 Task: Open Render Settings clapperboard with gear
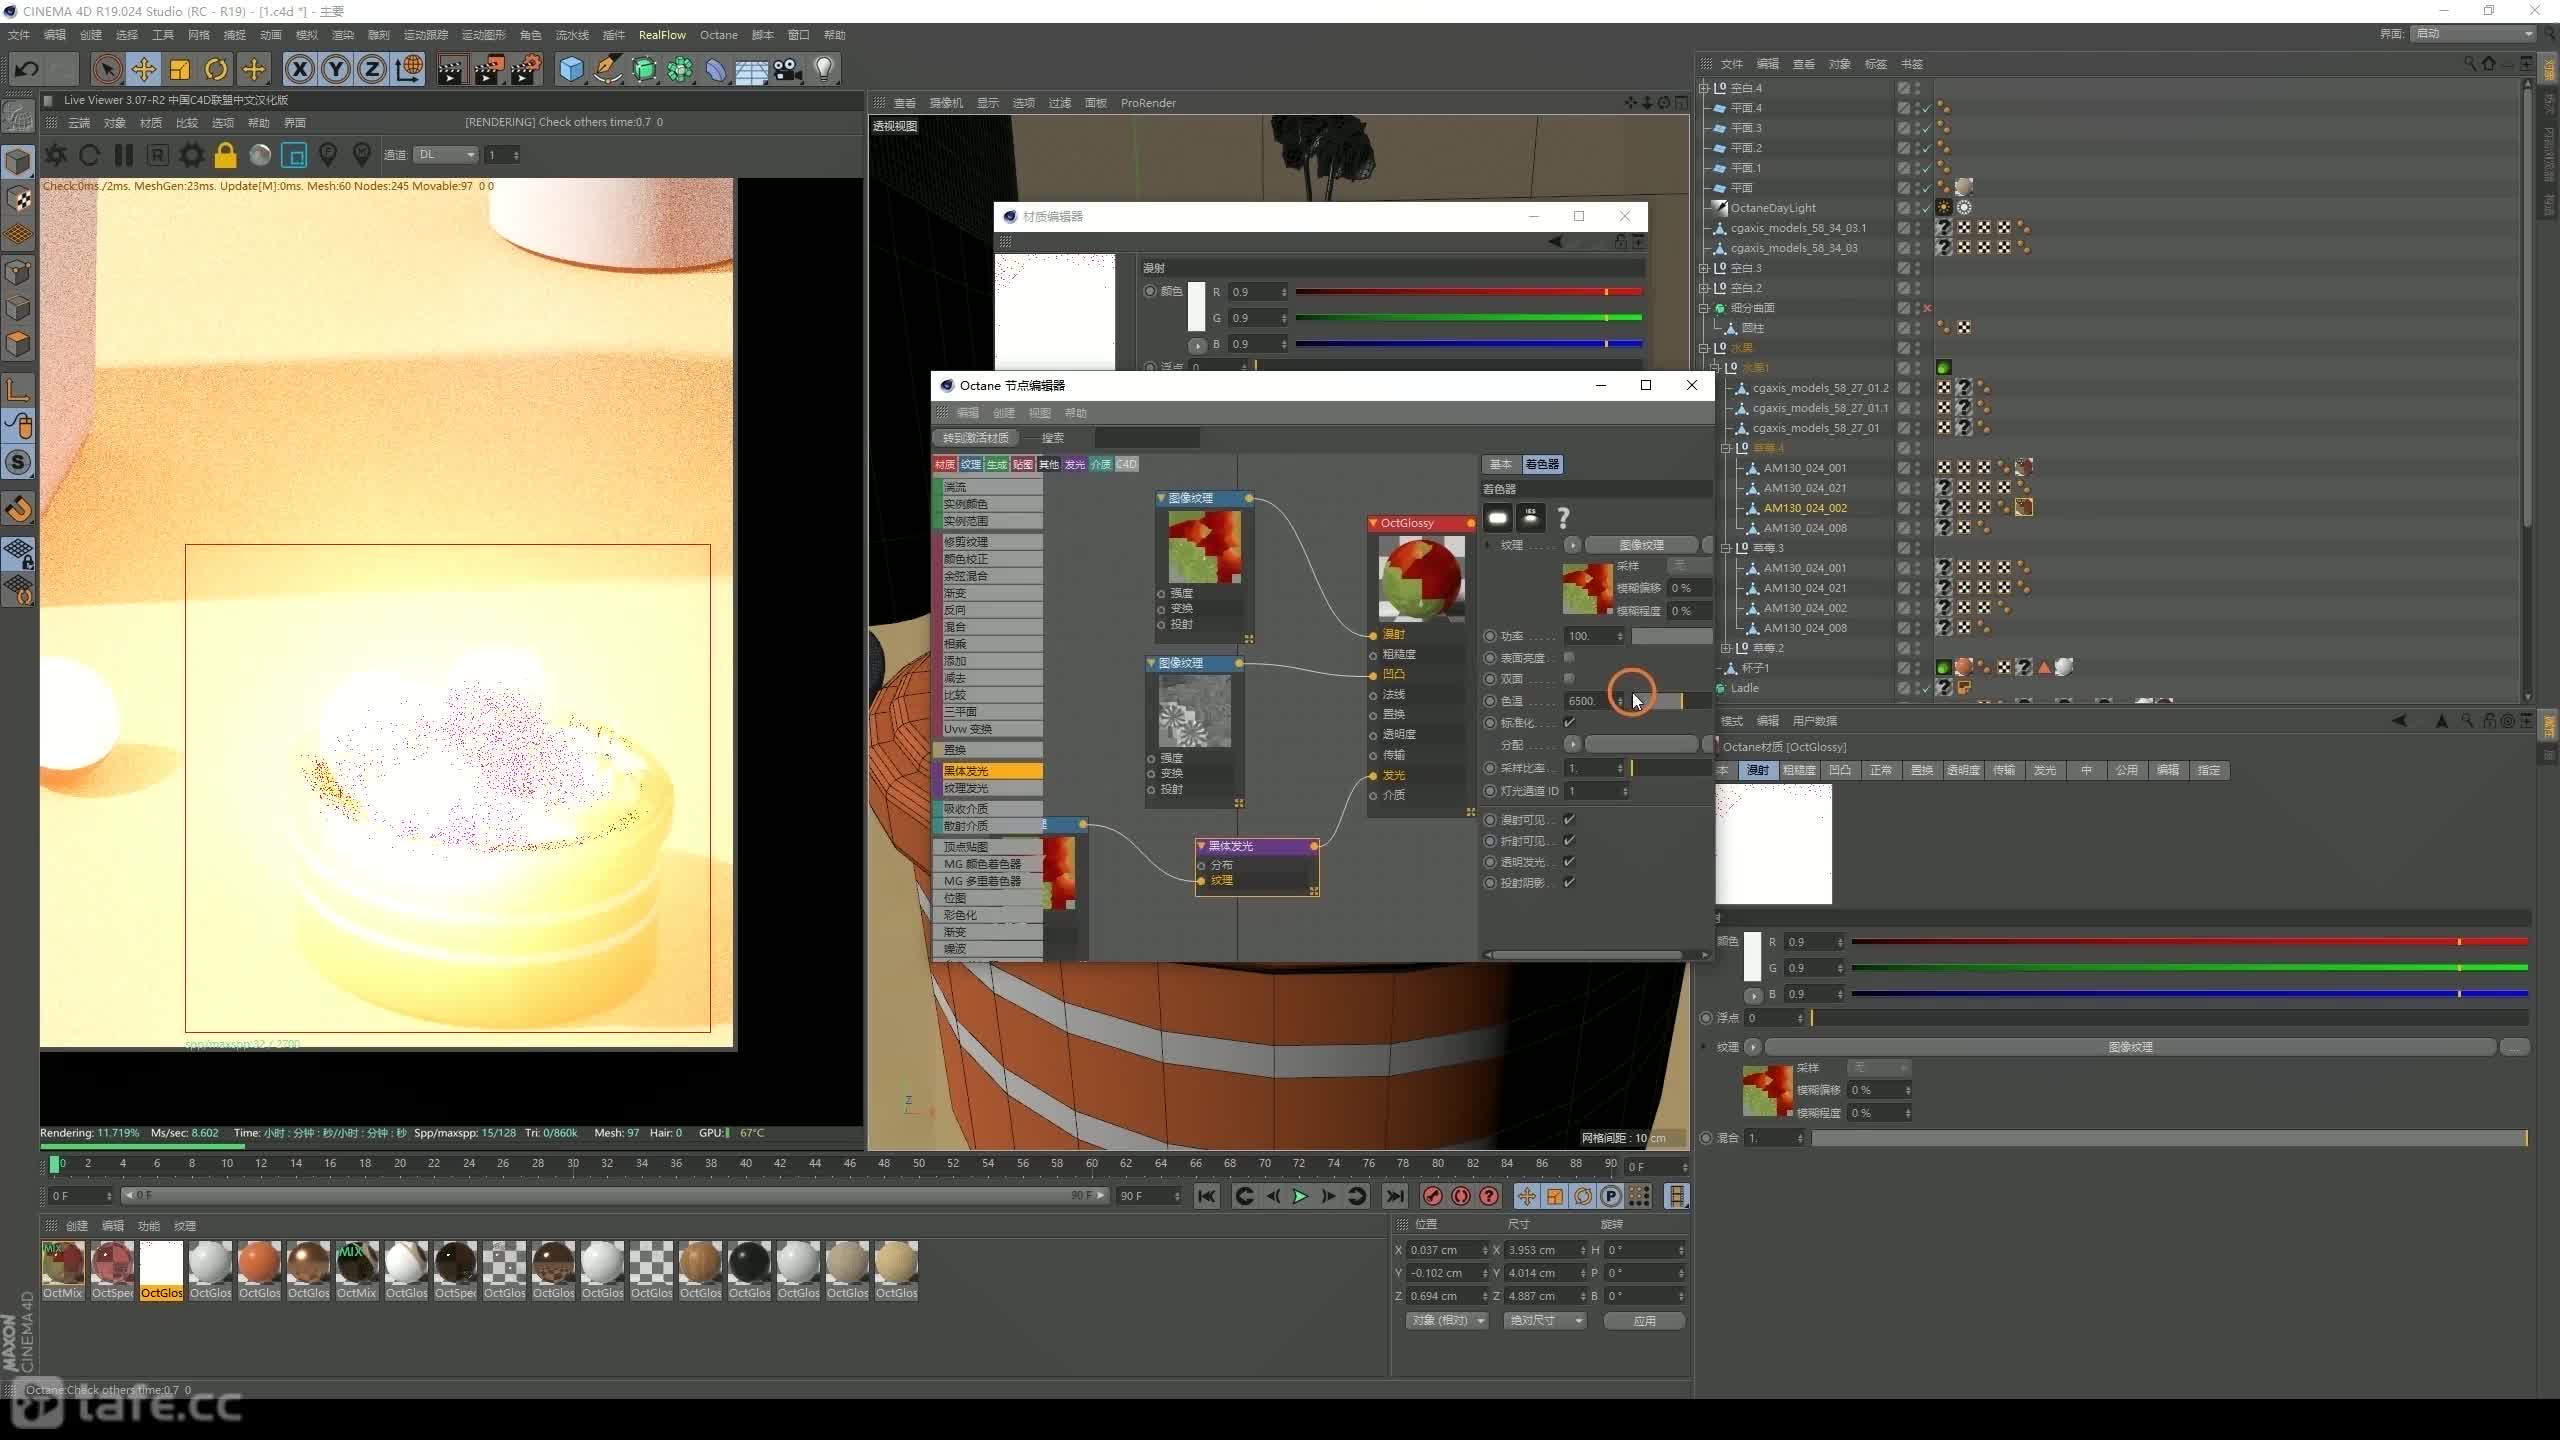pos(526,69)
